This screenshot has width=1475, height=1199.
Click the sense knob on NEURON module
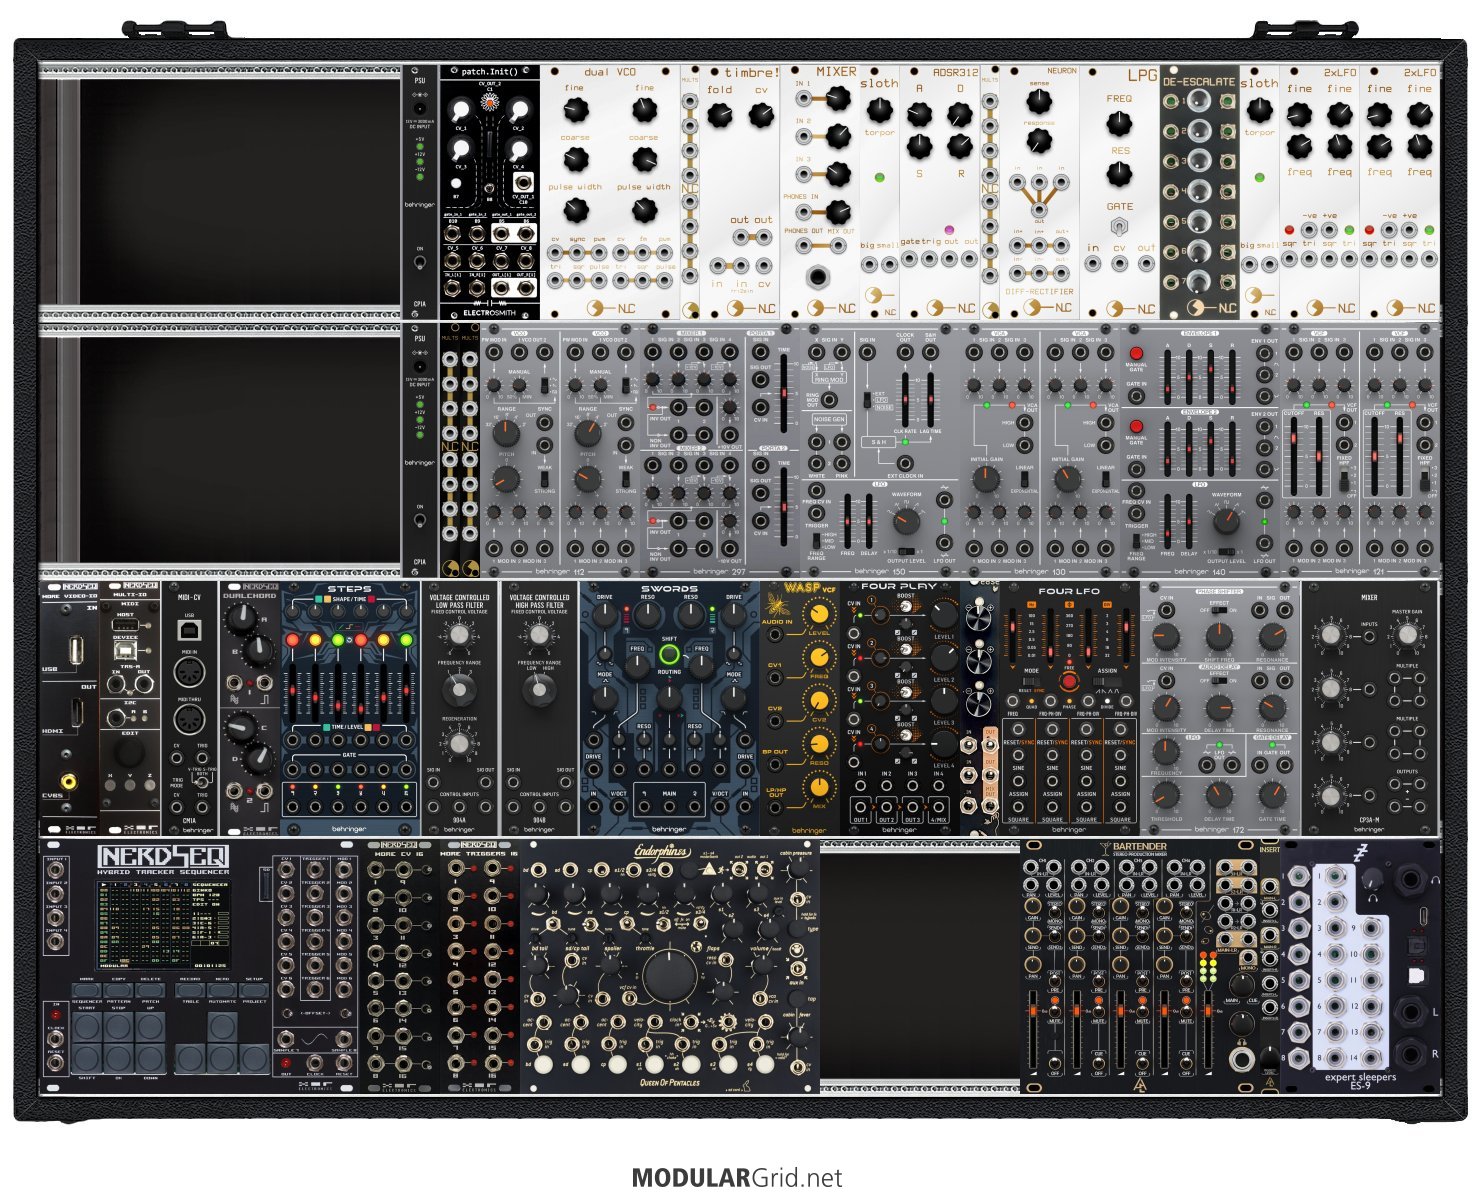(1039, 100)
